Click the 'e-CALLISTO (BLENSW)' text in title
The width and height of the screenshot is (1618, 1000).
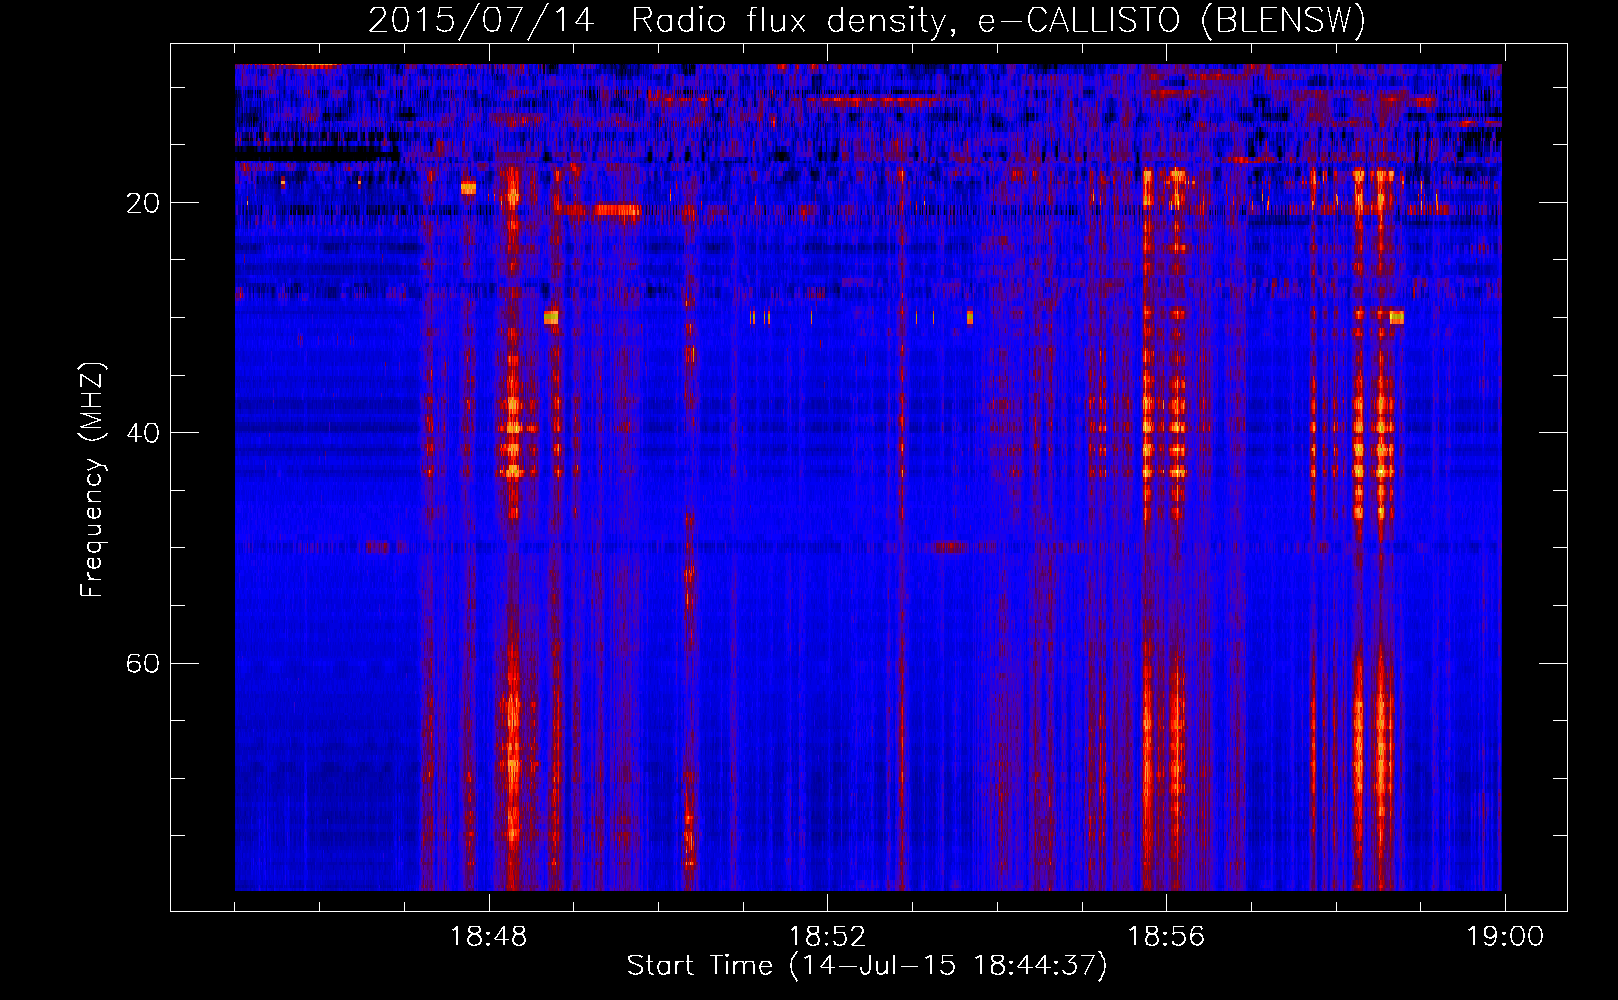[x=1172, y=21]
